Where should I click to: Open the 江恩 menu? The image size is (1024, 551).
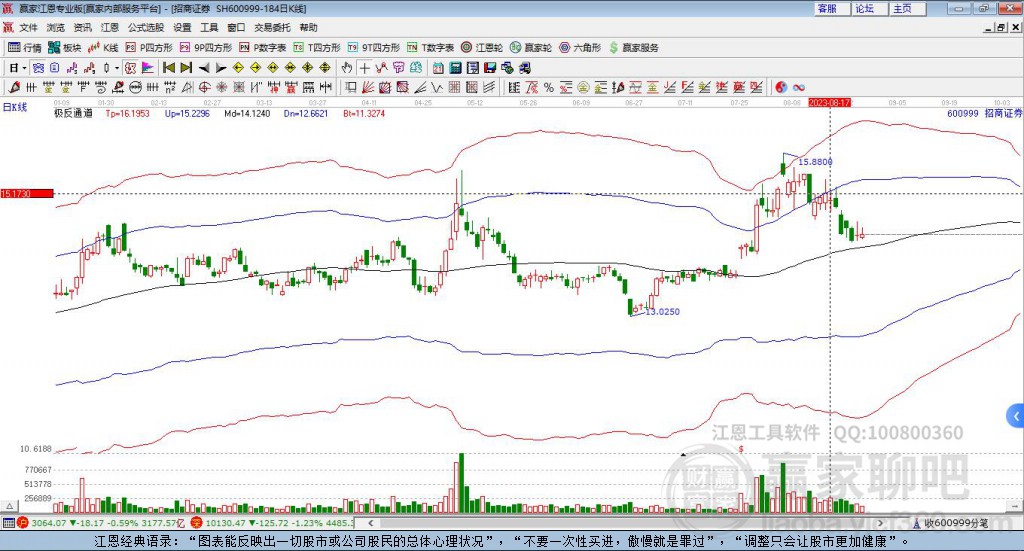click(x=110, y=27)
